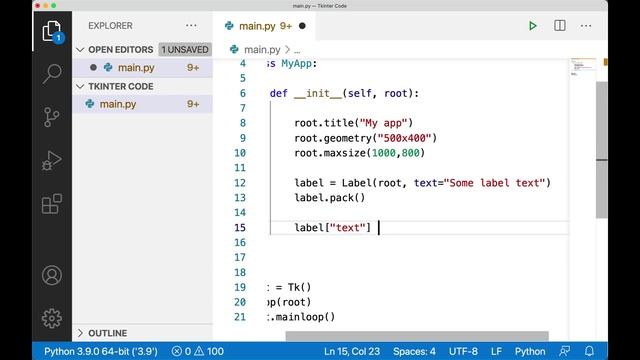
Task: Split the editor to the right
Action: pyautogui.click(x=560, y=26)
